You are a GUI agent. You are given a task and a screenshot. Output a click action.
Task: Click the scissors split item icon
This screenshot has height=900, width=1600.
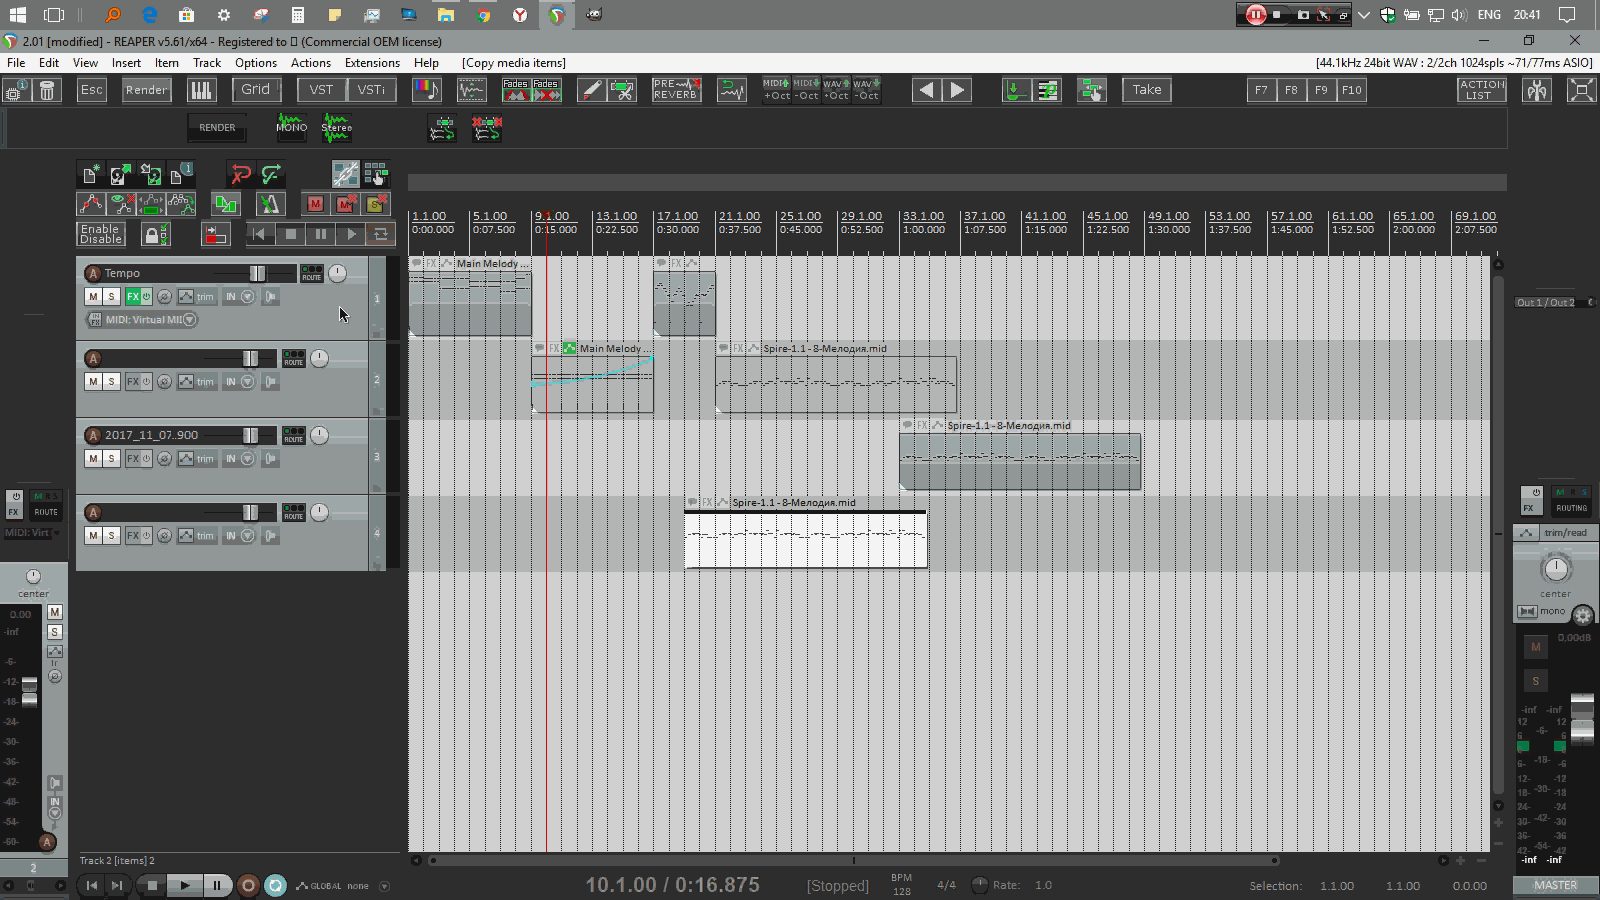[x=622, y=90]
